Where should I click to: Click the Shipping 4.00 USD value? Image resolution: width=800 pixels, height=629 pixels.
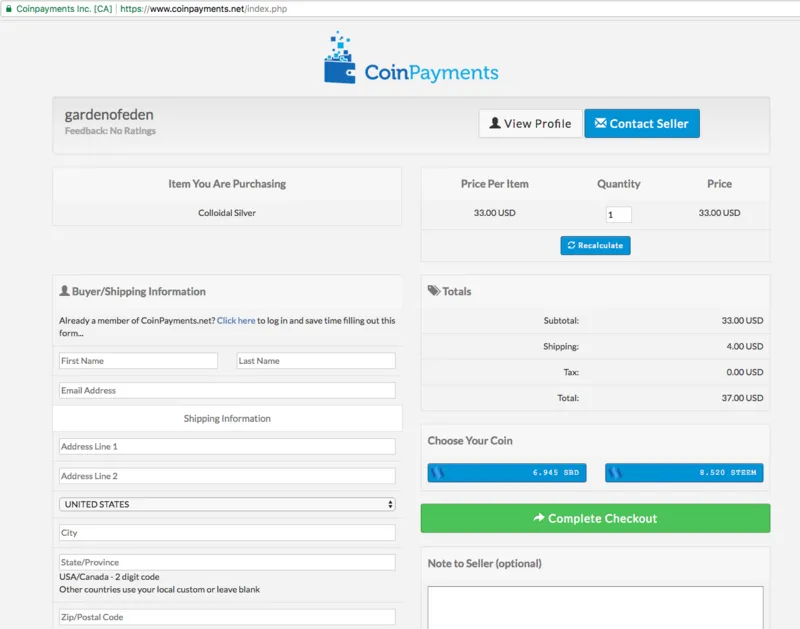click(745, 346)
